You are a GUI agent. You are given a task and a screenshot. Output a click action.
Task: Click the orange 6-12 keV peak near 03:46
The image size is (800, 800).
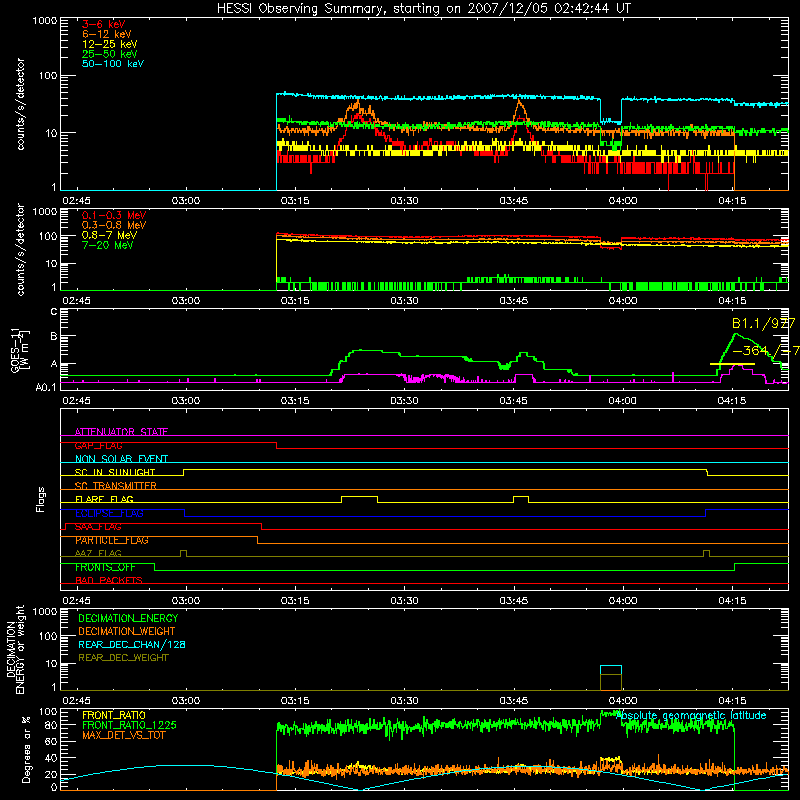coord(520,102)
